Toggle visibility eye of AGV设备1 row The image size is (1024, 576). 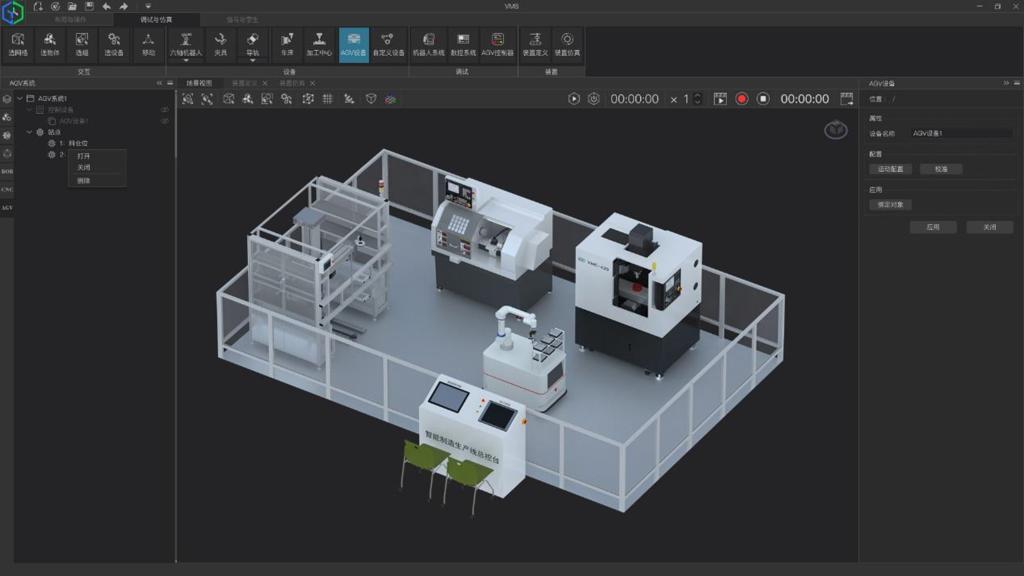click(x=165, y=121)
